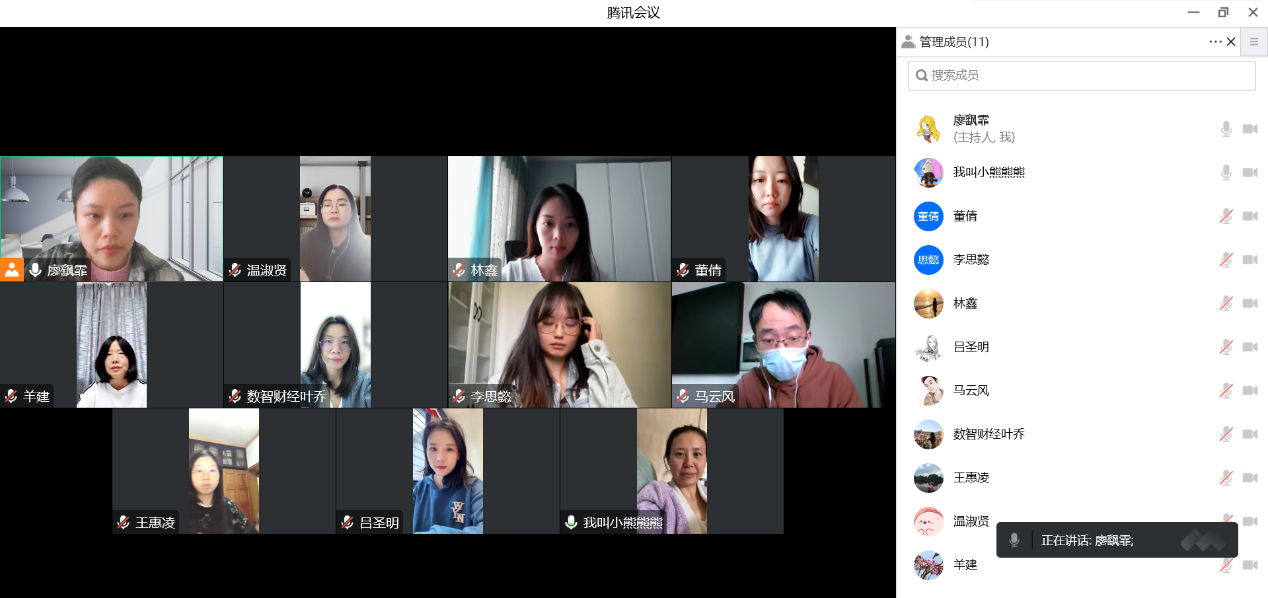Click the camera icon for 我叫小熊熊熊 in member list
The height and width of the screenshot is (598, 1268).
click(x=1249, y=173)
